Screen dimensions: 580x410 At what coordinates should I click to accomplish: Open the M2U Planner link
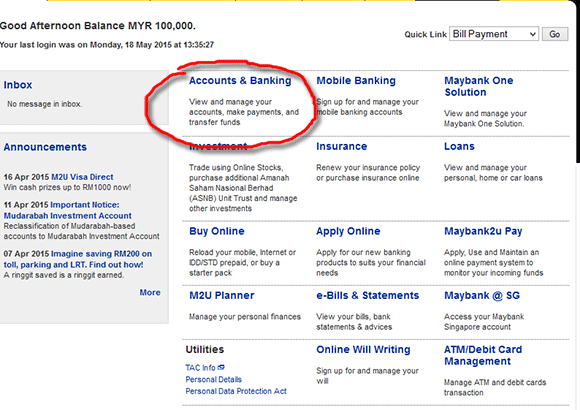[222, 296]
